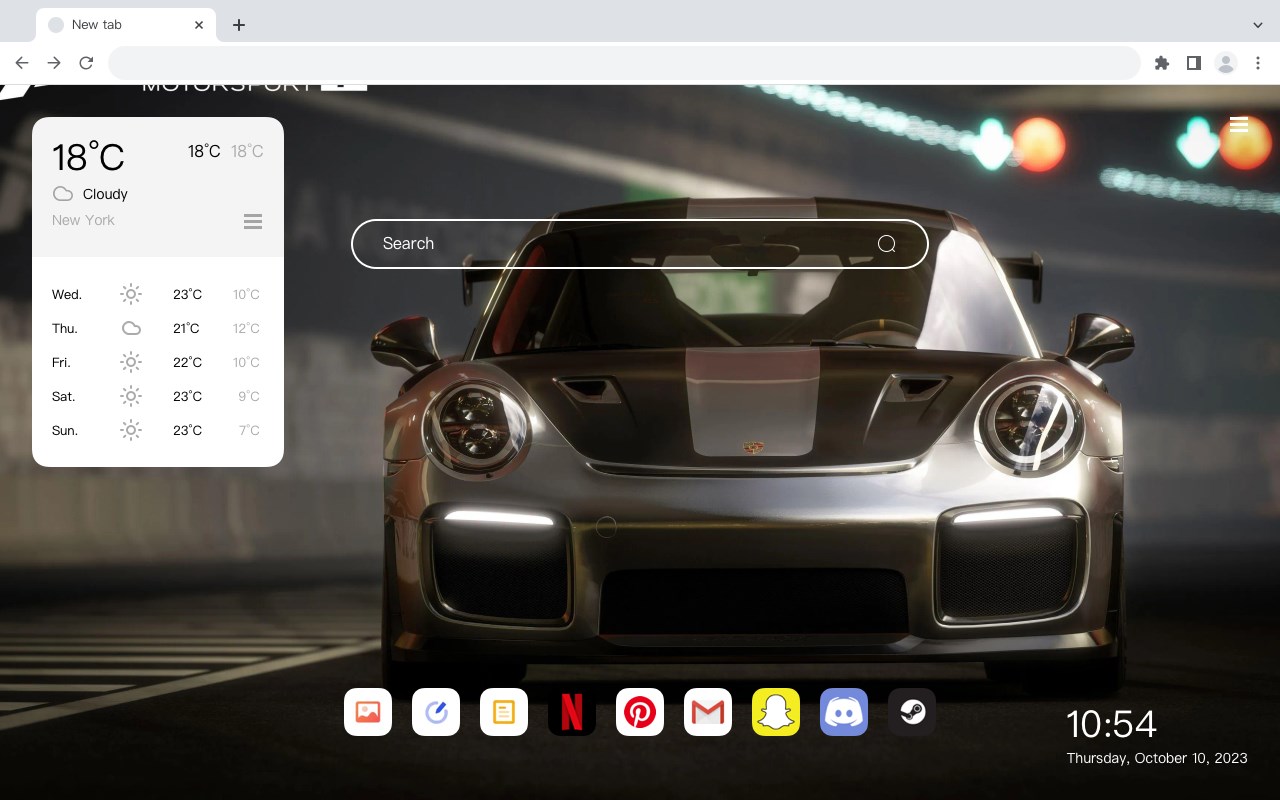Image resolution: width=1280 pixels, height=800 pixels.
Task: Close the "New tab" tab
Action: tap(200, 25)
